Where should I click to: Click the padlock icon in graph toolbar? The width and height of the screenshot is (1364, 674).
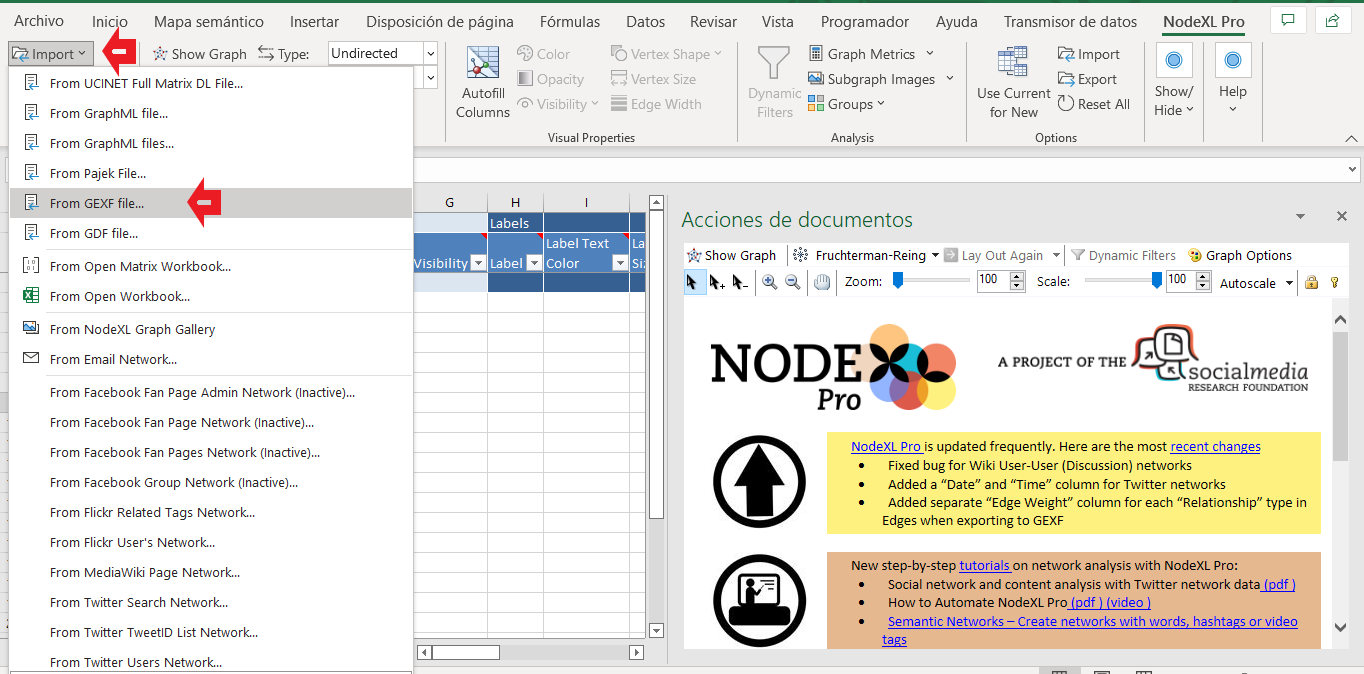[1312, 283]
